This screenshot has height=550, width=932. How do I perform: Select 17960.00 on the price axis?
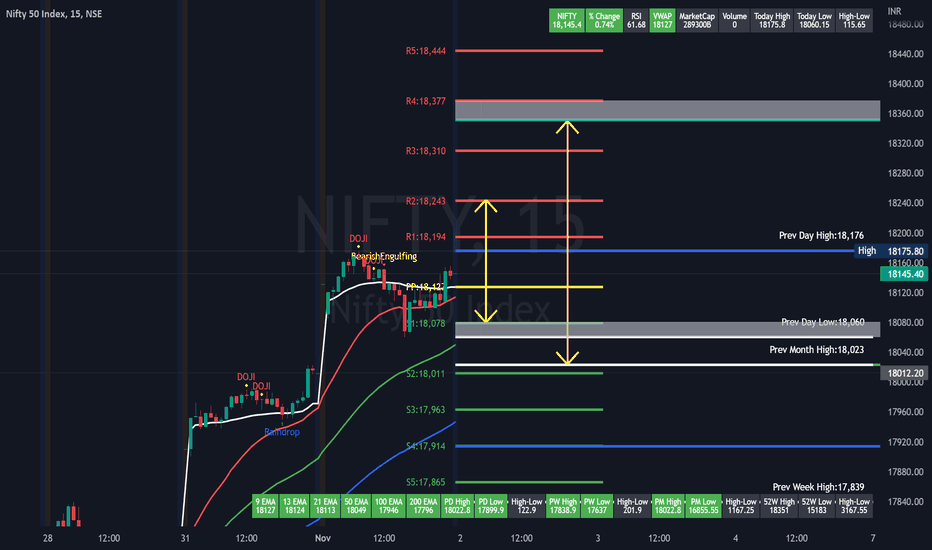(905, 412)
